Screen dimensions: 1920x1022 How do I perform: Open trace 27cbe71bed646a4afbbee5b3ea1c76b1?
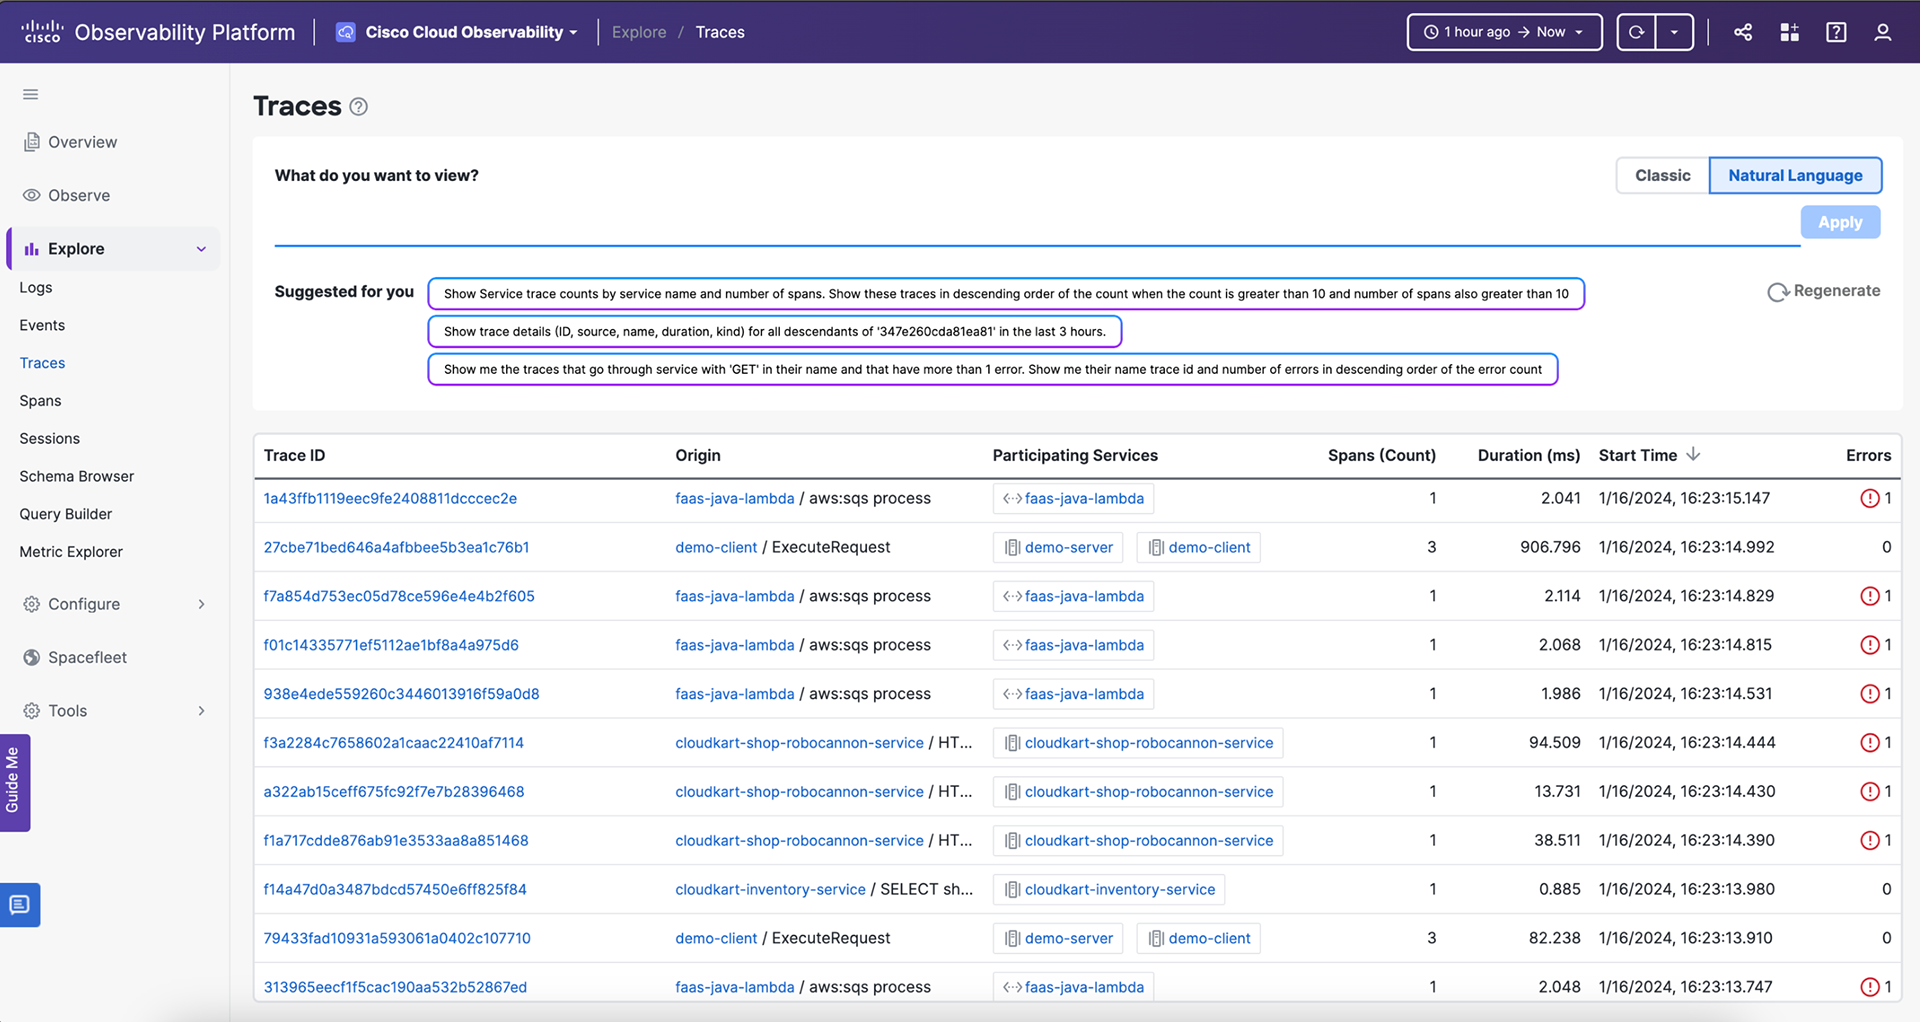coord(396,547)
